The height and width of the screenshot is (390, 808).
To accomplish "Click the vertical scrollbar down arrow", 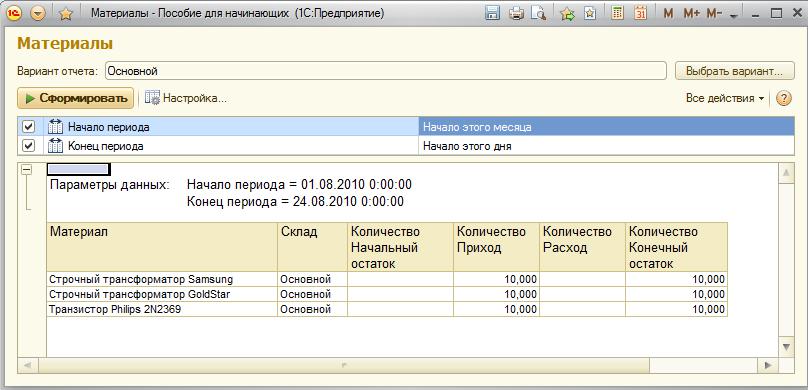I will click(x=785, y=346).
